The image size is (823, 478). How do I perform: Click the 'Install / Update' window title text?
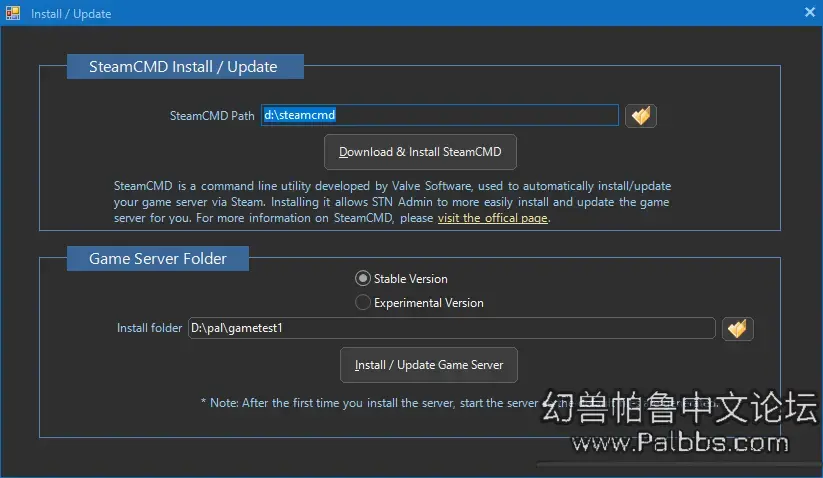click(71, 14)
